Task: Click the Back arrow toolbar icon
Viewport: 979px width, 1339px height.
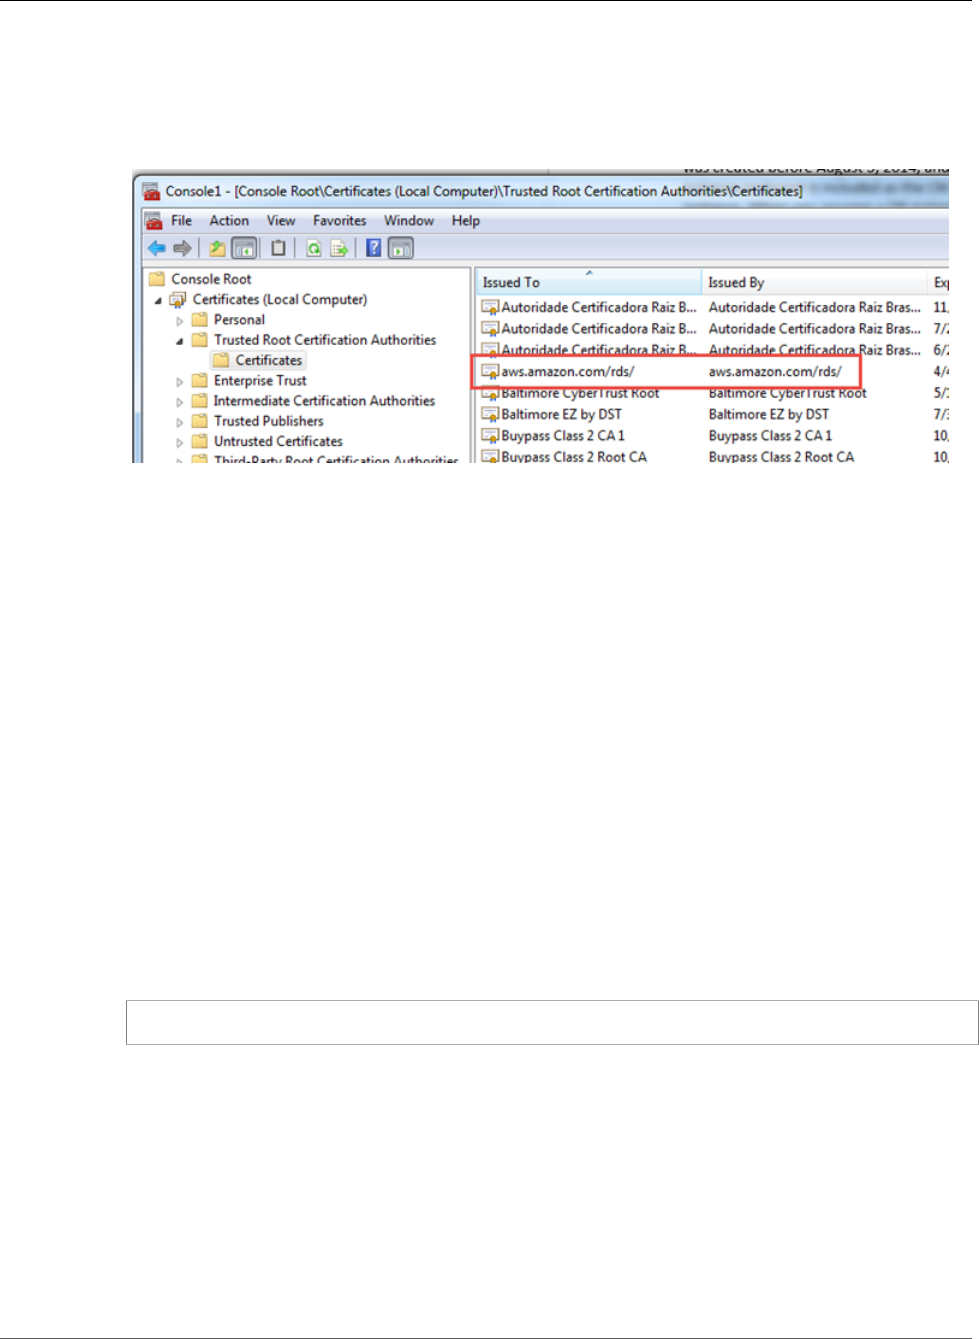Action: (157, 248)
